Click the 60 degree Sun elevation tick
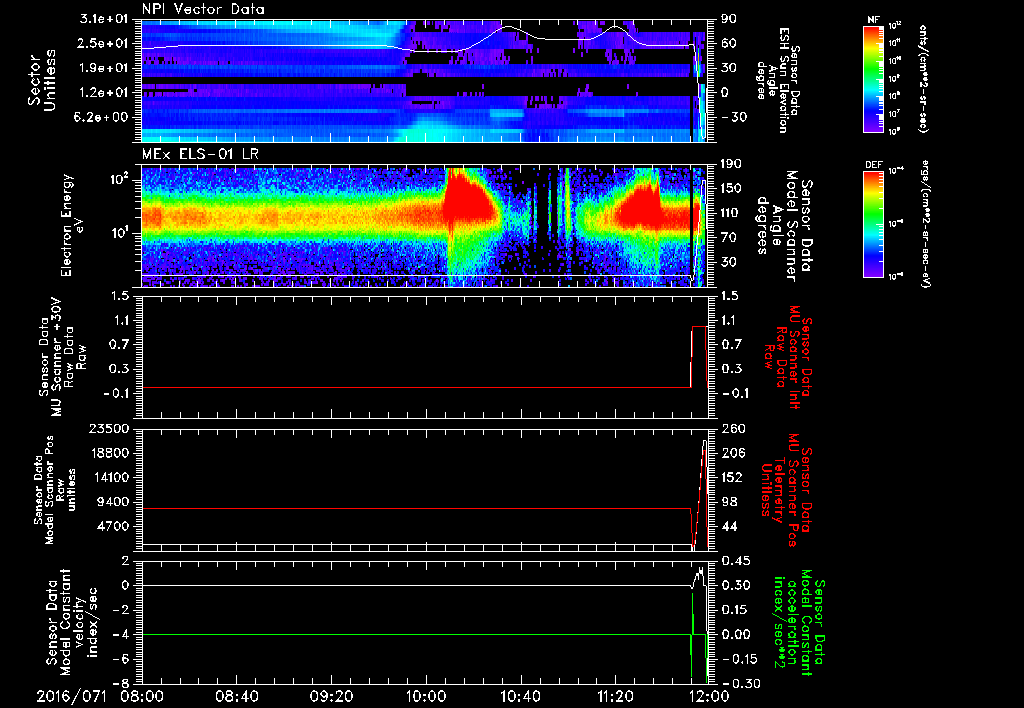This screenshot has width=1024, height=708. [728, 43]
